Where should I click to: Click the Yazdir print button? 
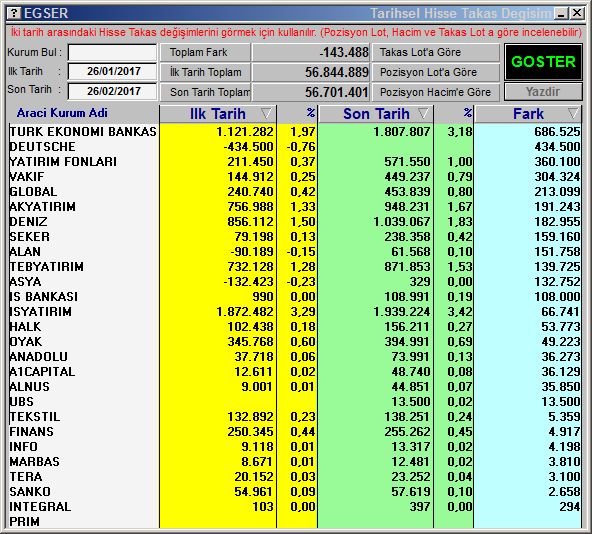(543, 92)
